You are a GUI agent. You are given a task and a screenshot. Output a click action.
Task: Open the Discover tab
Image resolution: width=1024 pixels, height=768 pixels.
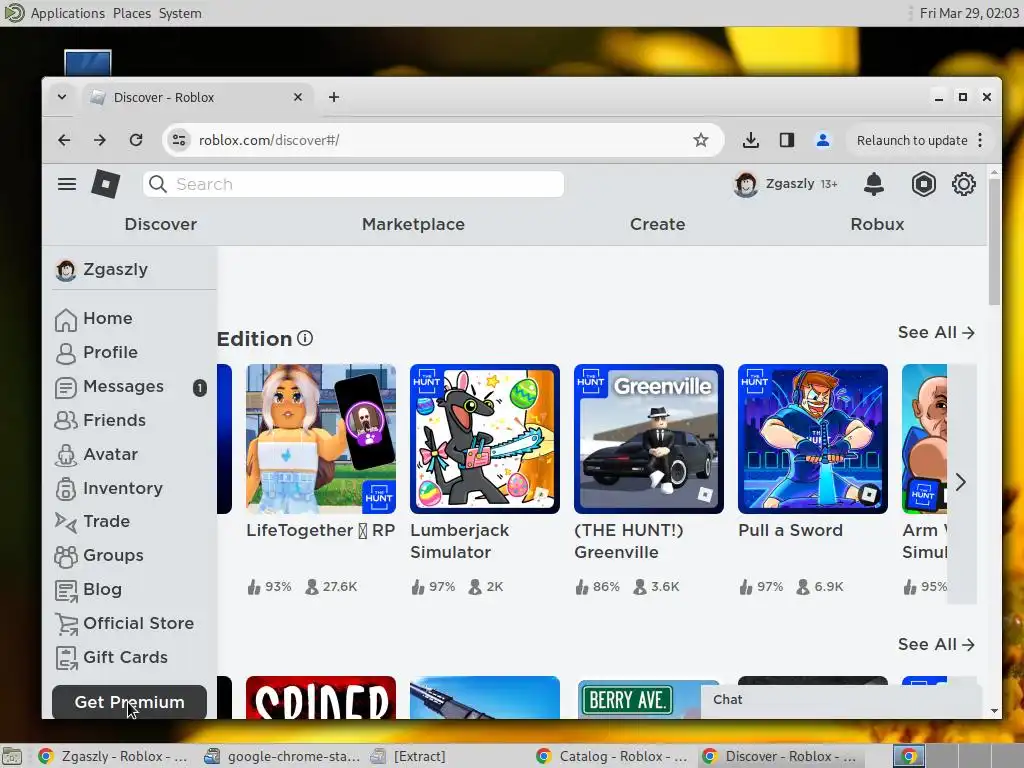point(161,224)
